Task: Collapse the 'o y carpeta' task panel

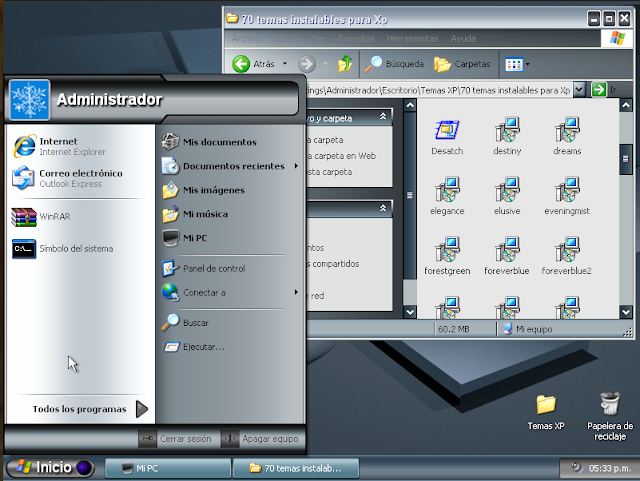Action: point(383,116)
